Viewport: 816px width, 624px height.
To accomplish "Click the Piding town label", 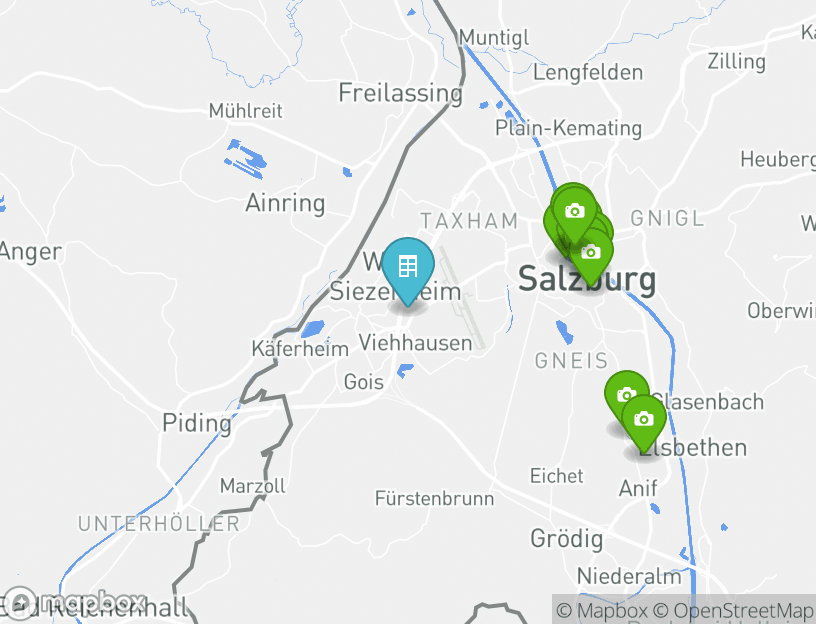I will click(197, 423).
